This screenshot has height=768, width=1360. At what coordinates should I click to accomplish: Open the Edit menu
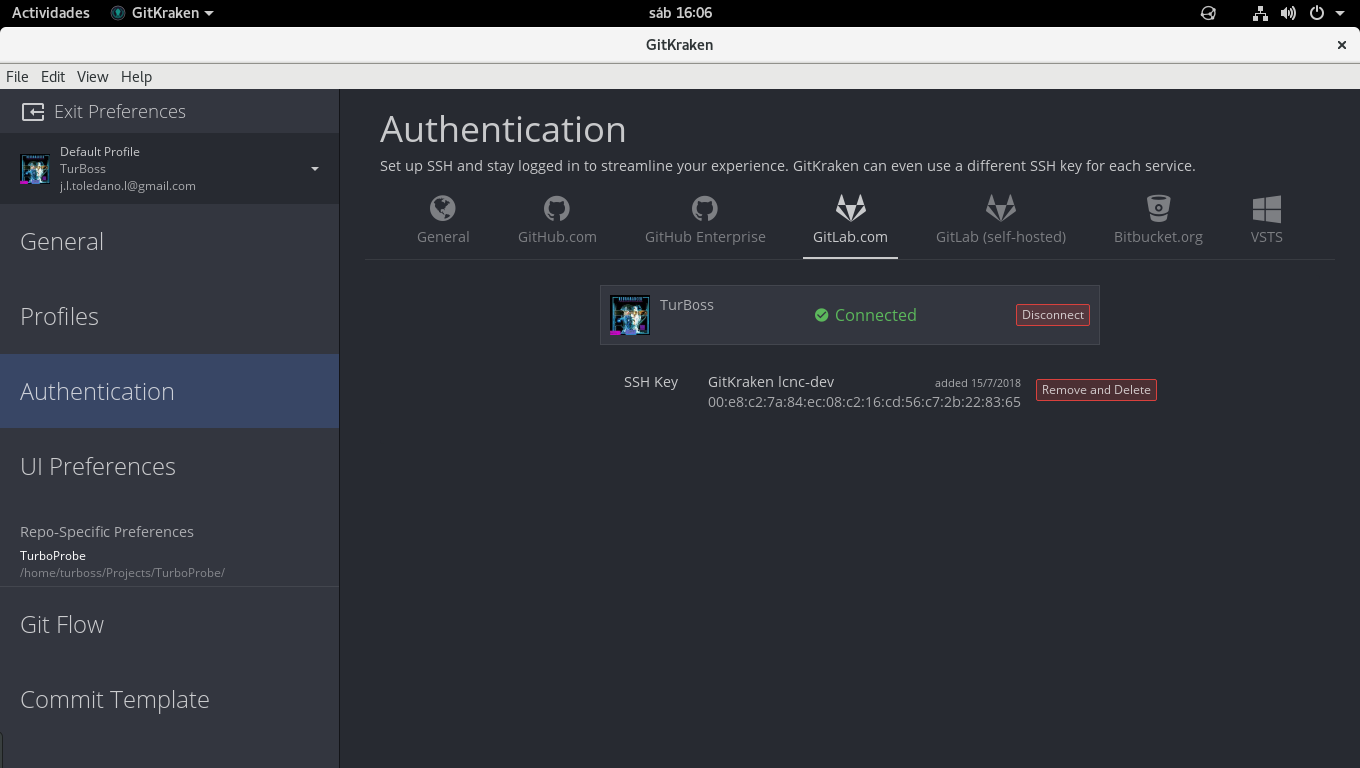(53, 77)
